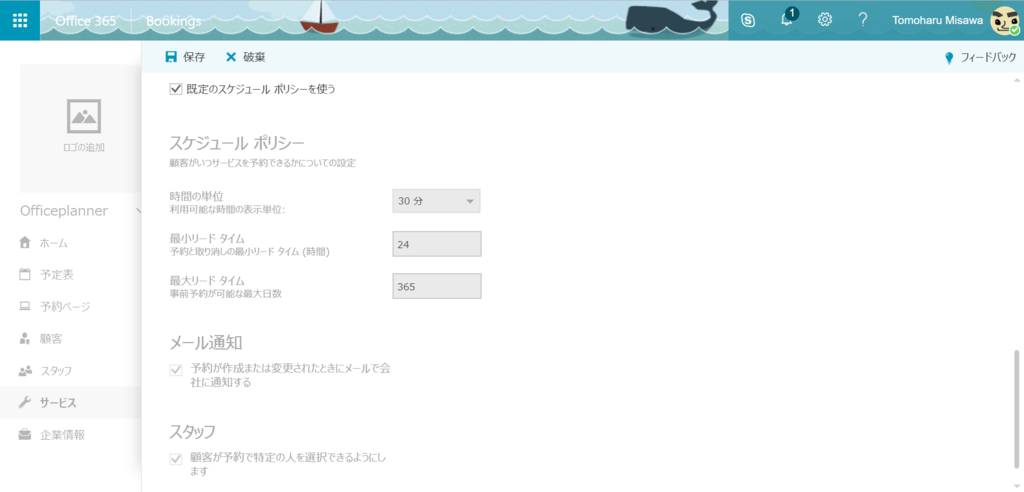Click the user avatar picture
The height and width of the screenshot is (492, 1024).
coord(1004,21)
